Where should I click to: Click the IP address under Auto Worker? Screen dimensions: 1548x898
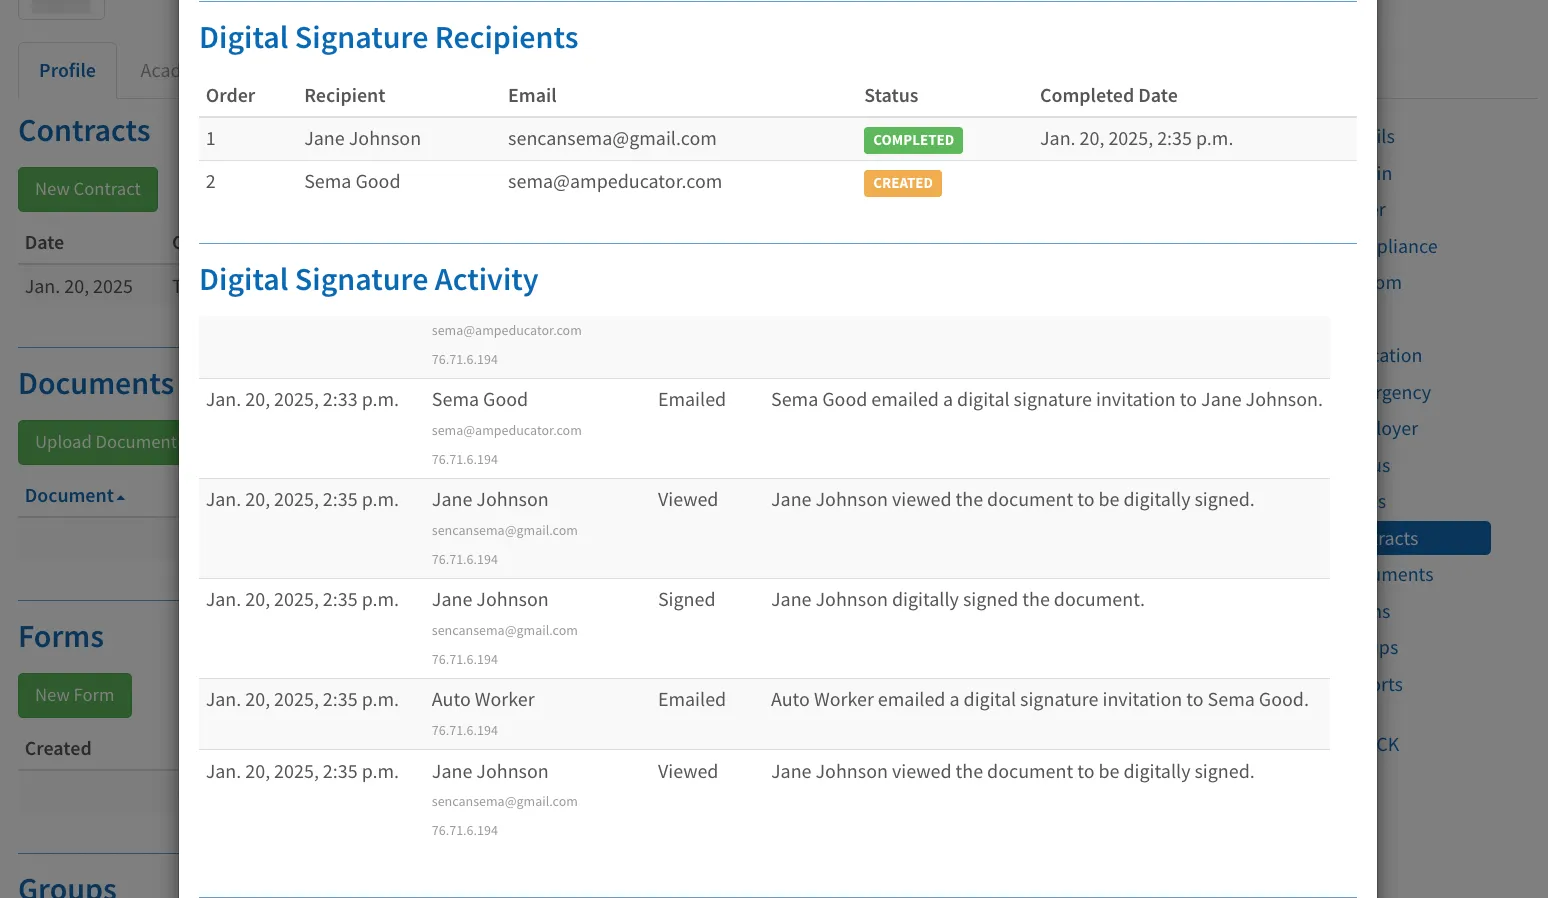tap(465, 731)
